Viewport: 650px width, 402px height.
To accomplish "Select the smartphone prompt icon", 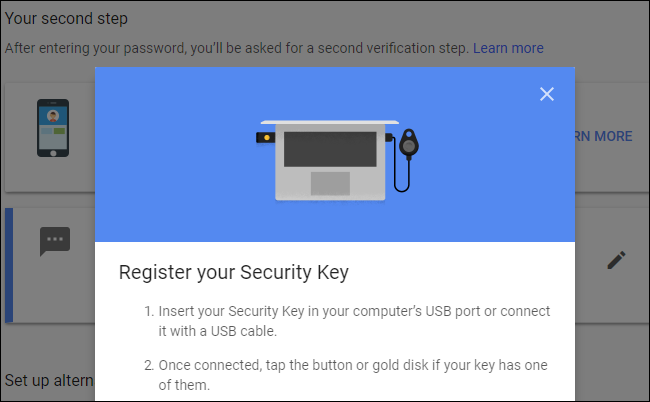I will point(53,128).
